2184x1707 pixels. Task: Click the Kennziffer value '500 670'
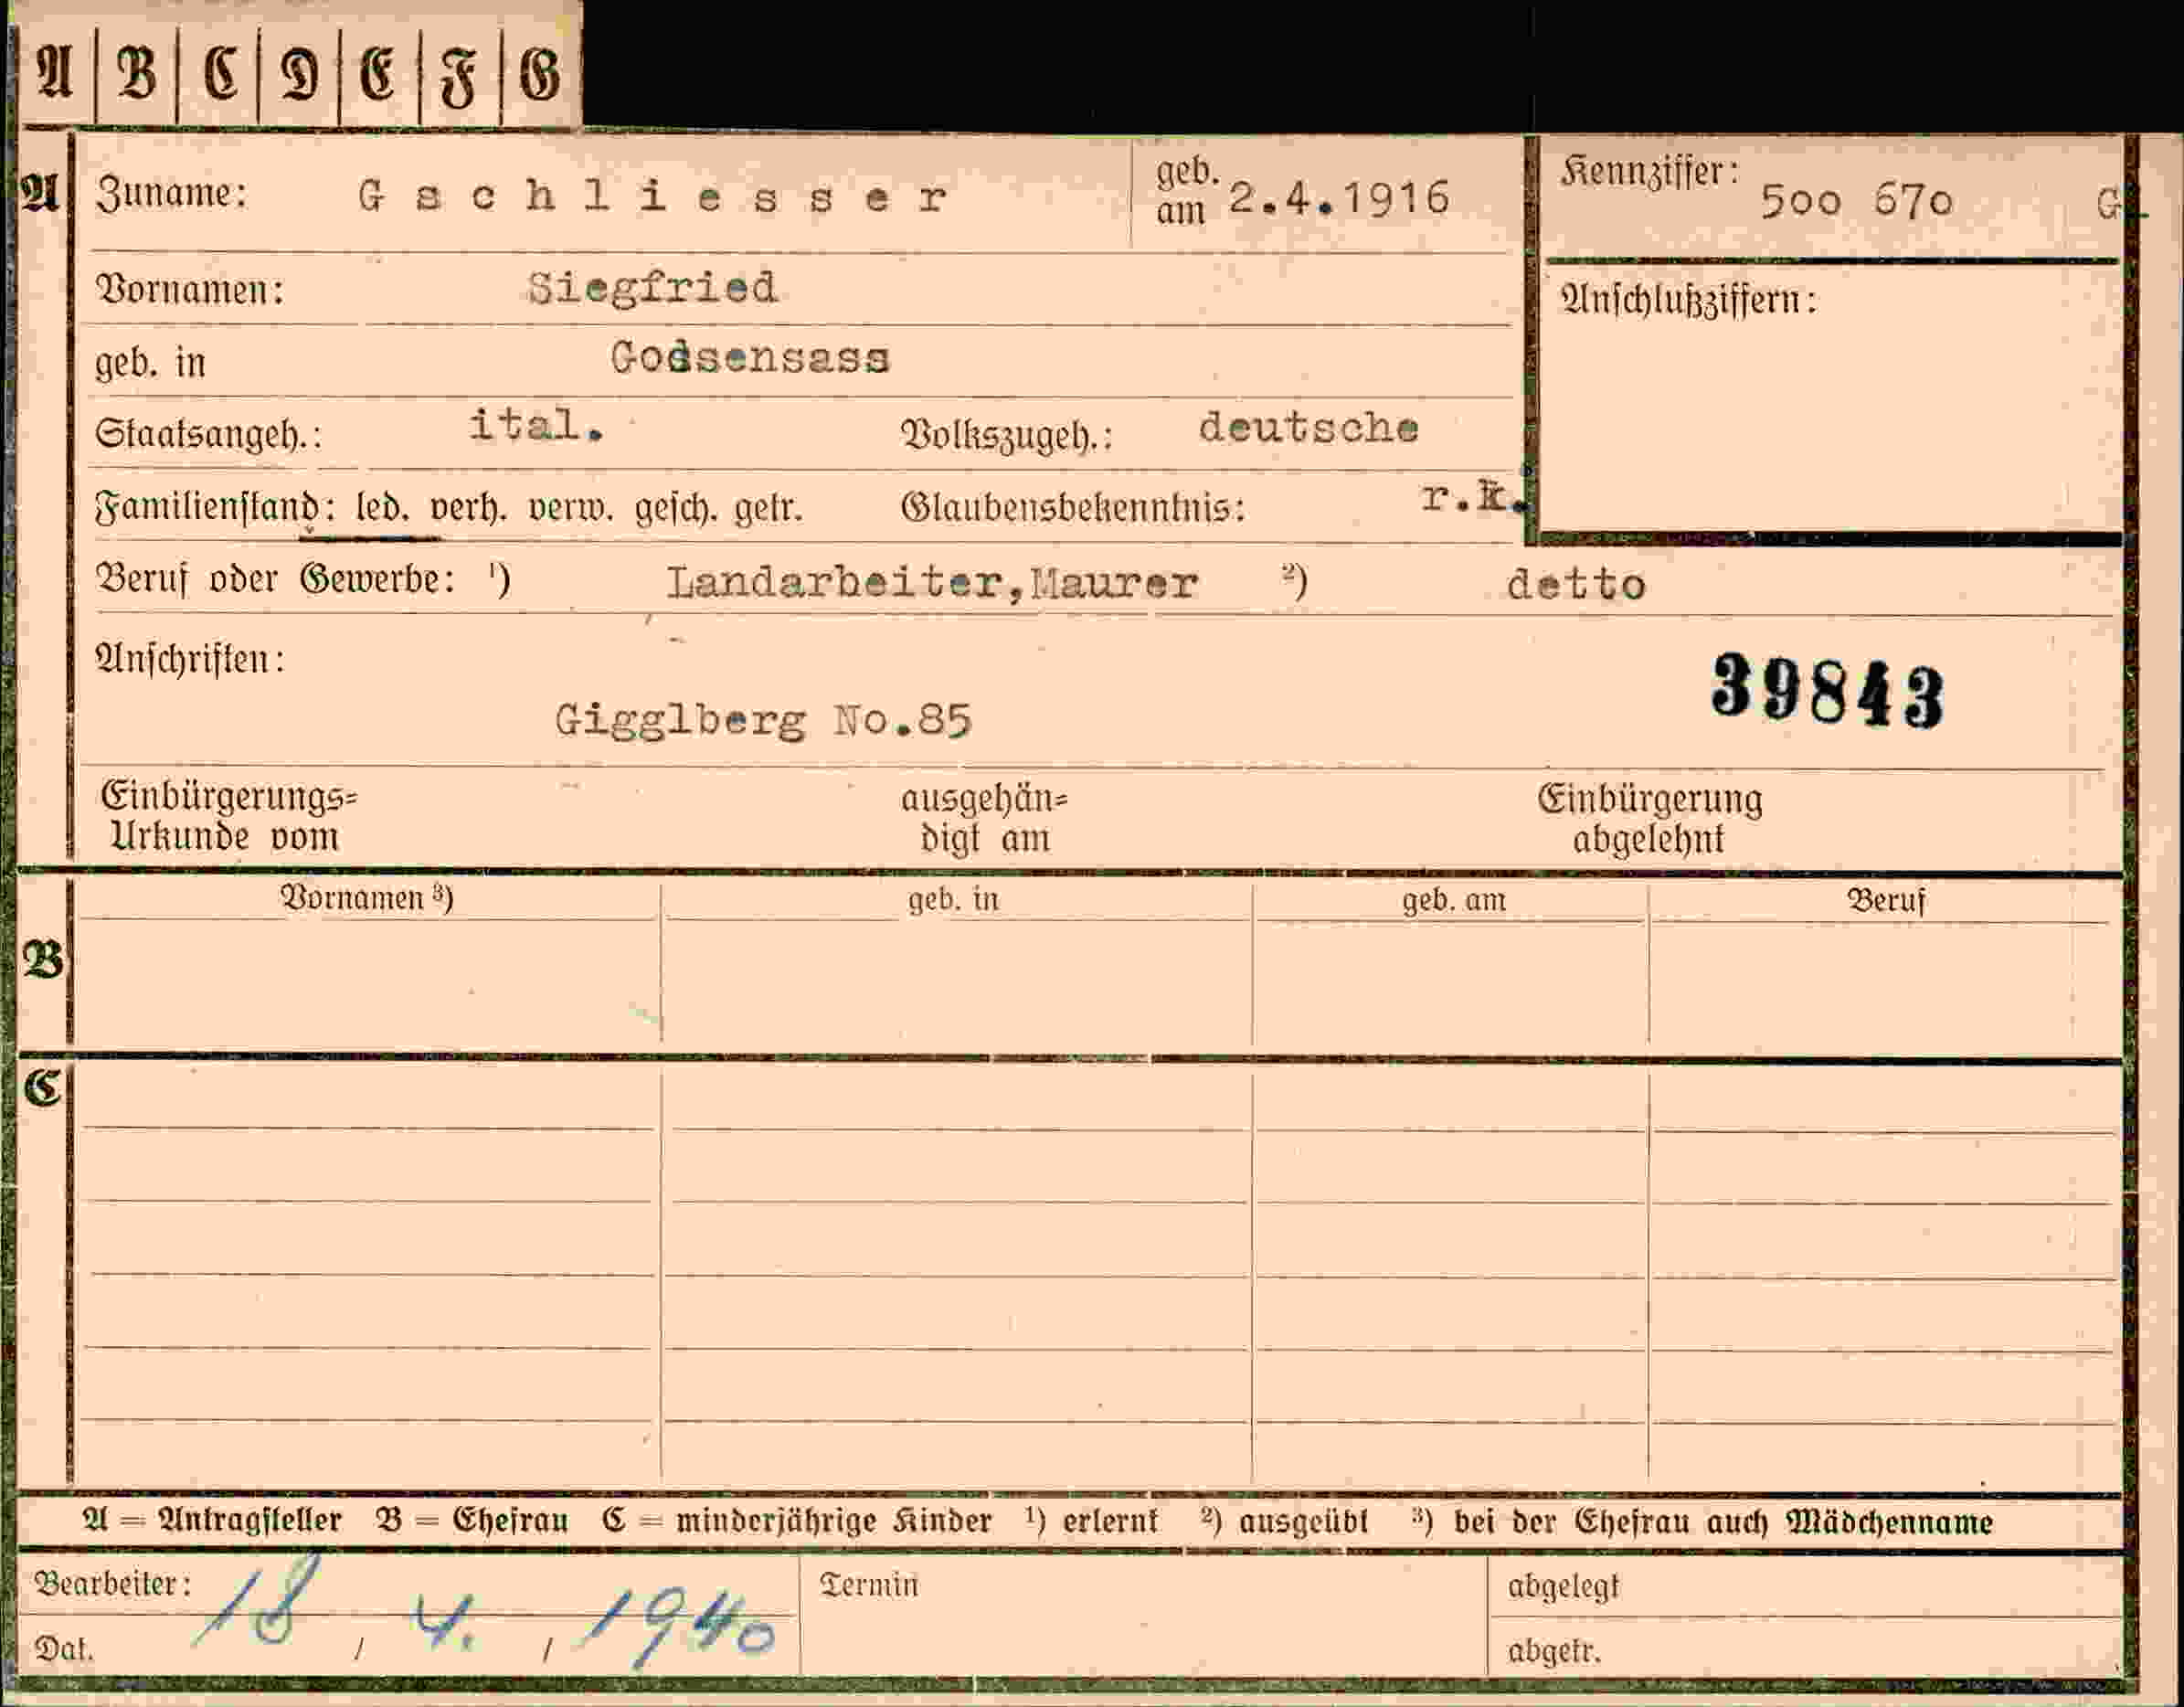coord(1856,202)
